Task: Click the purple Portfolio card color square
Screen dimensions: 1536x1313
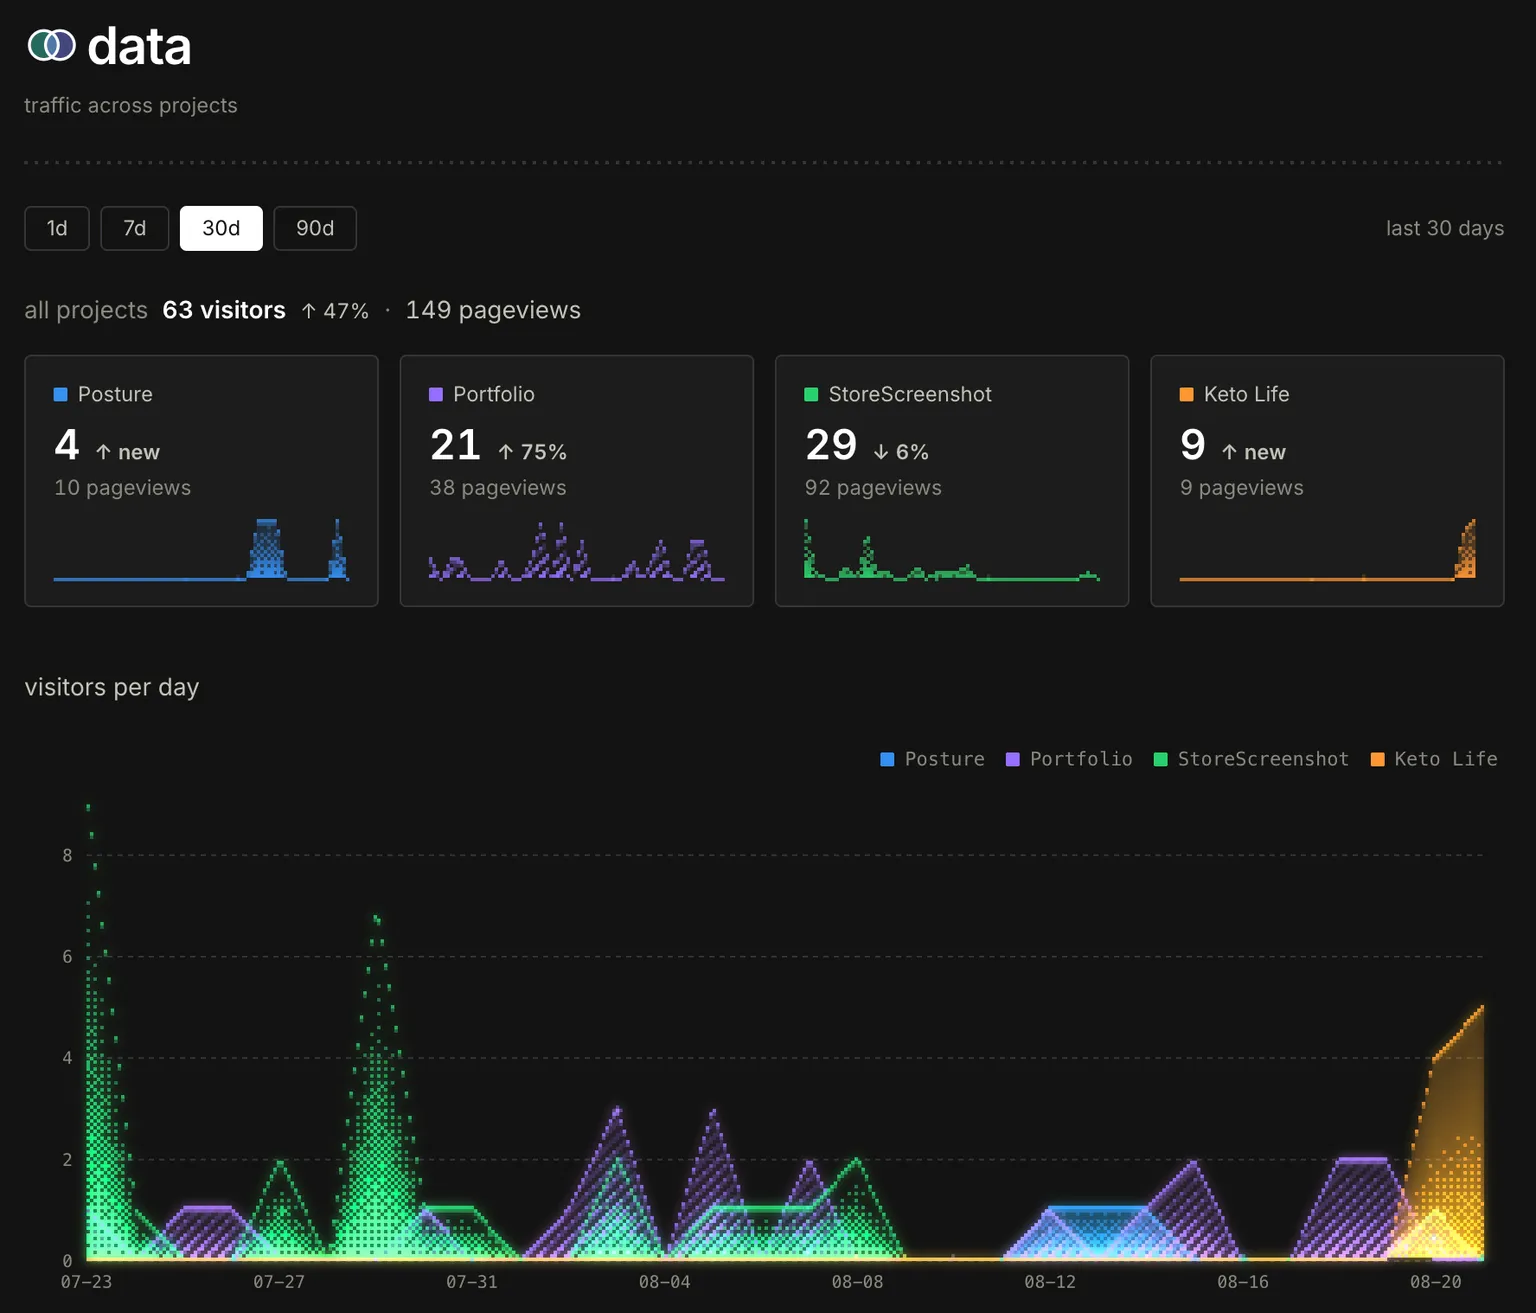Action: coord(435,394)
